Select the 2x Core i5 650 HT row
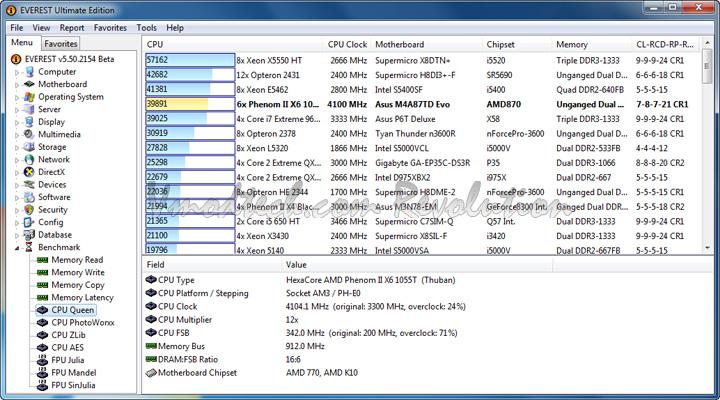 point(422,221)
